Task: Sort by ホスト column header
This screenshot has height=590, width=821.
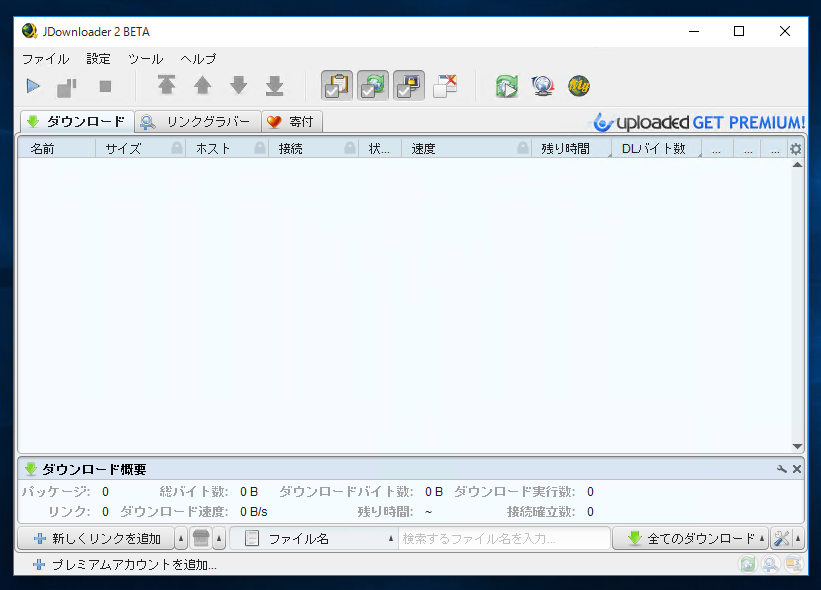Action: pyautogui.click(x=227, y=149)
